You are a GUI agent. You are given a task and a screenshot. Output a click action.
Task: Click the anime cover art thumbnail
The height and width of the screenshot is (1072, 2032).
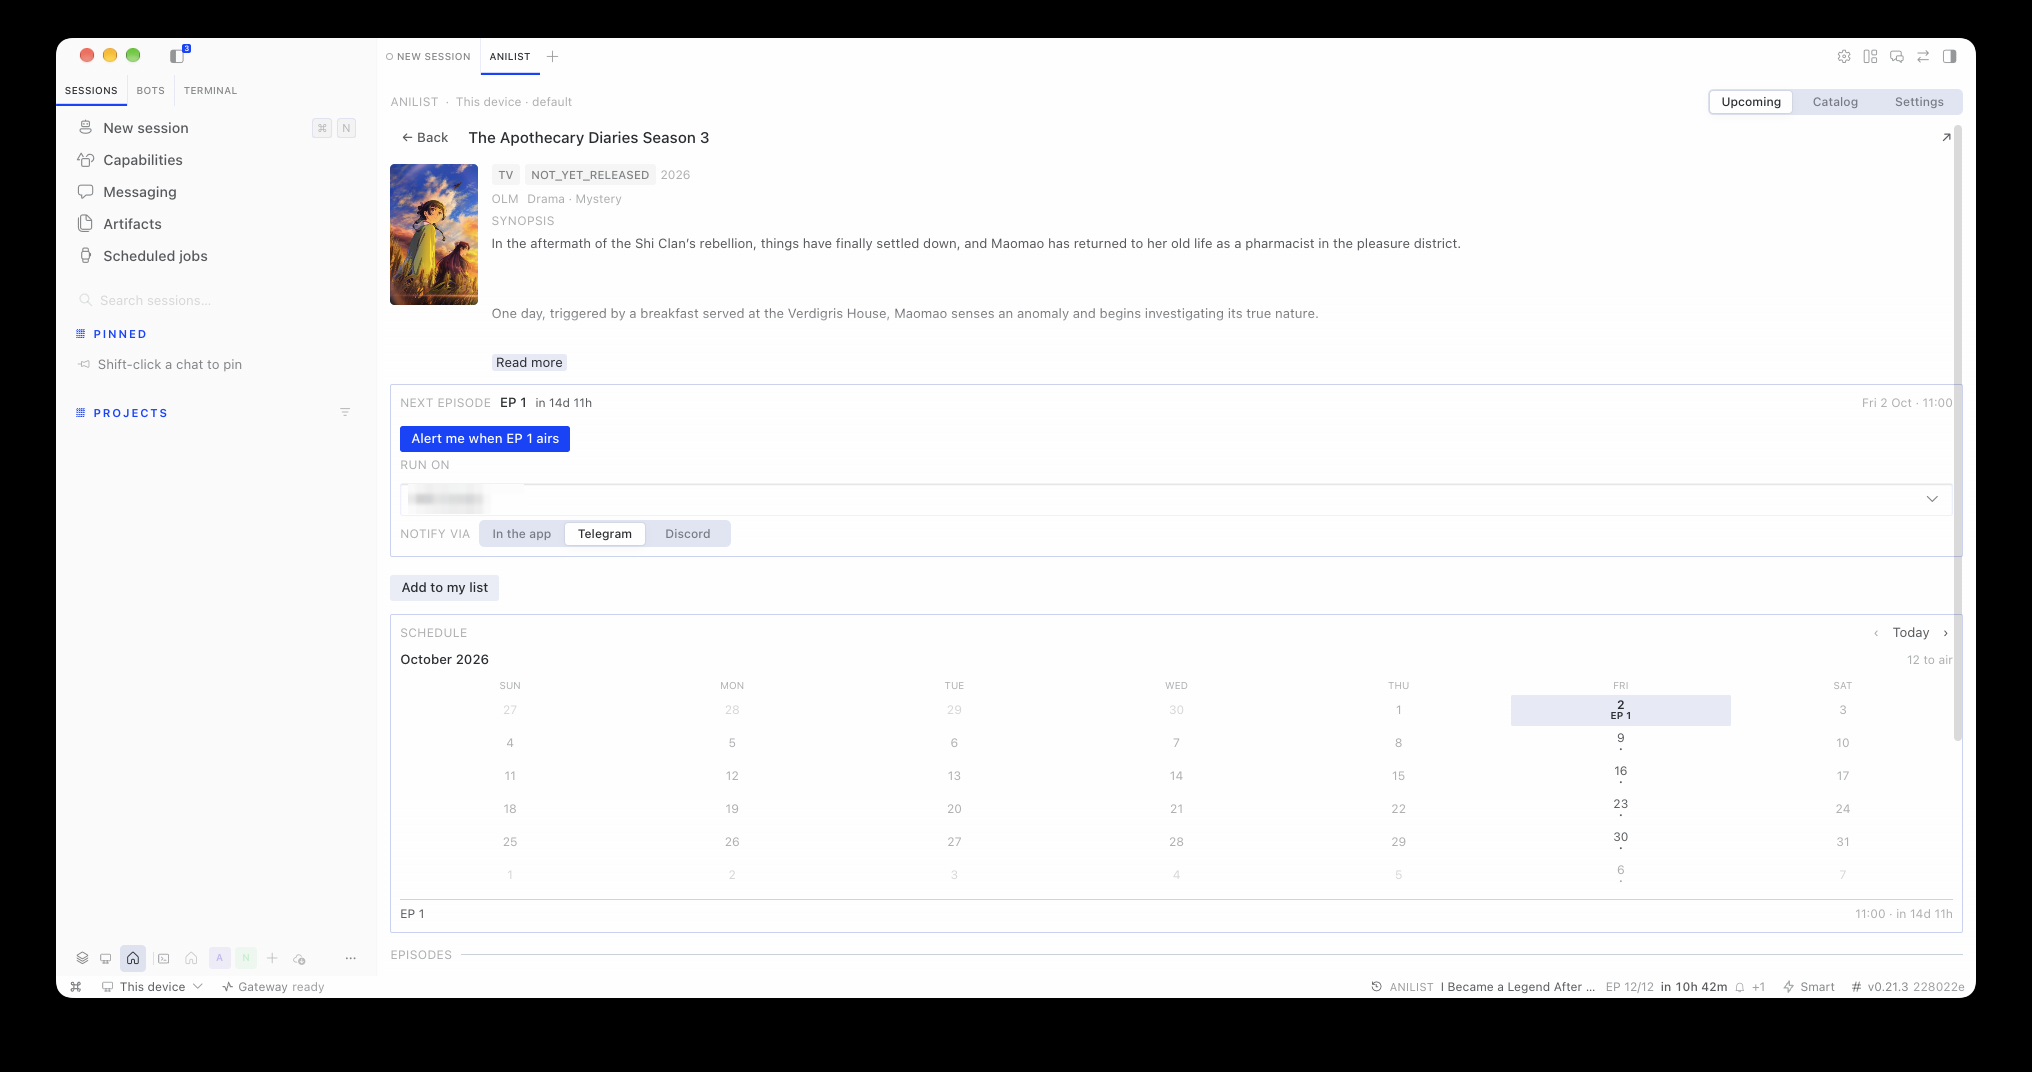click(434, 235)
